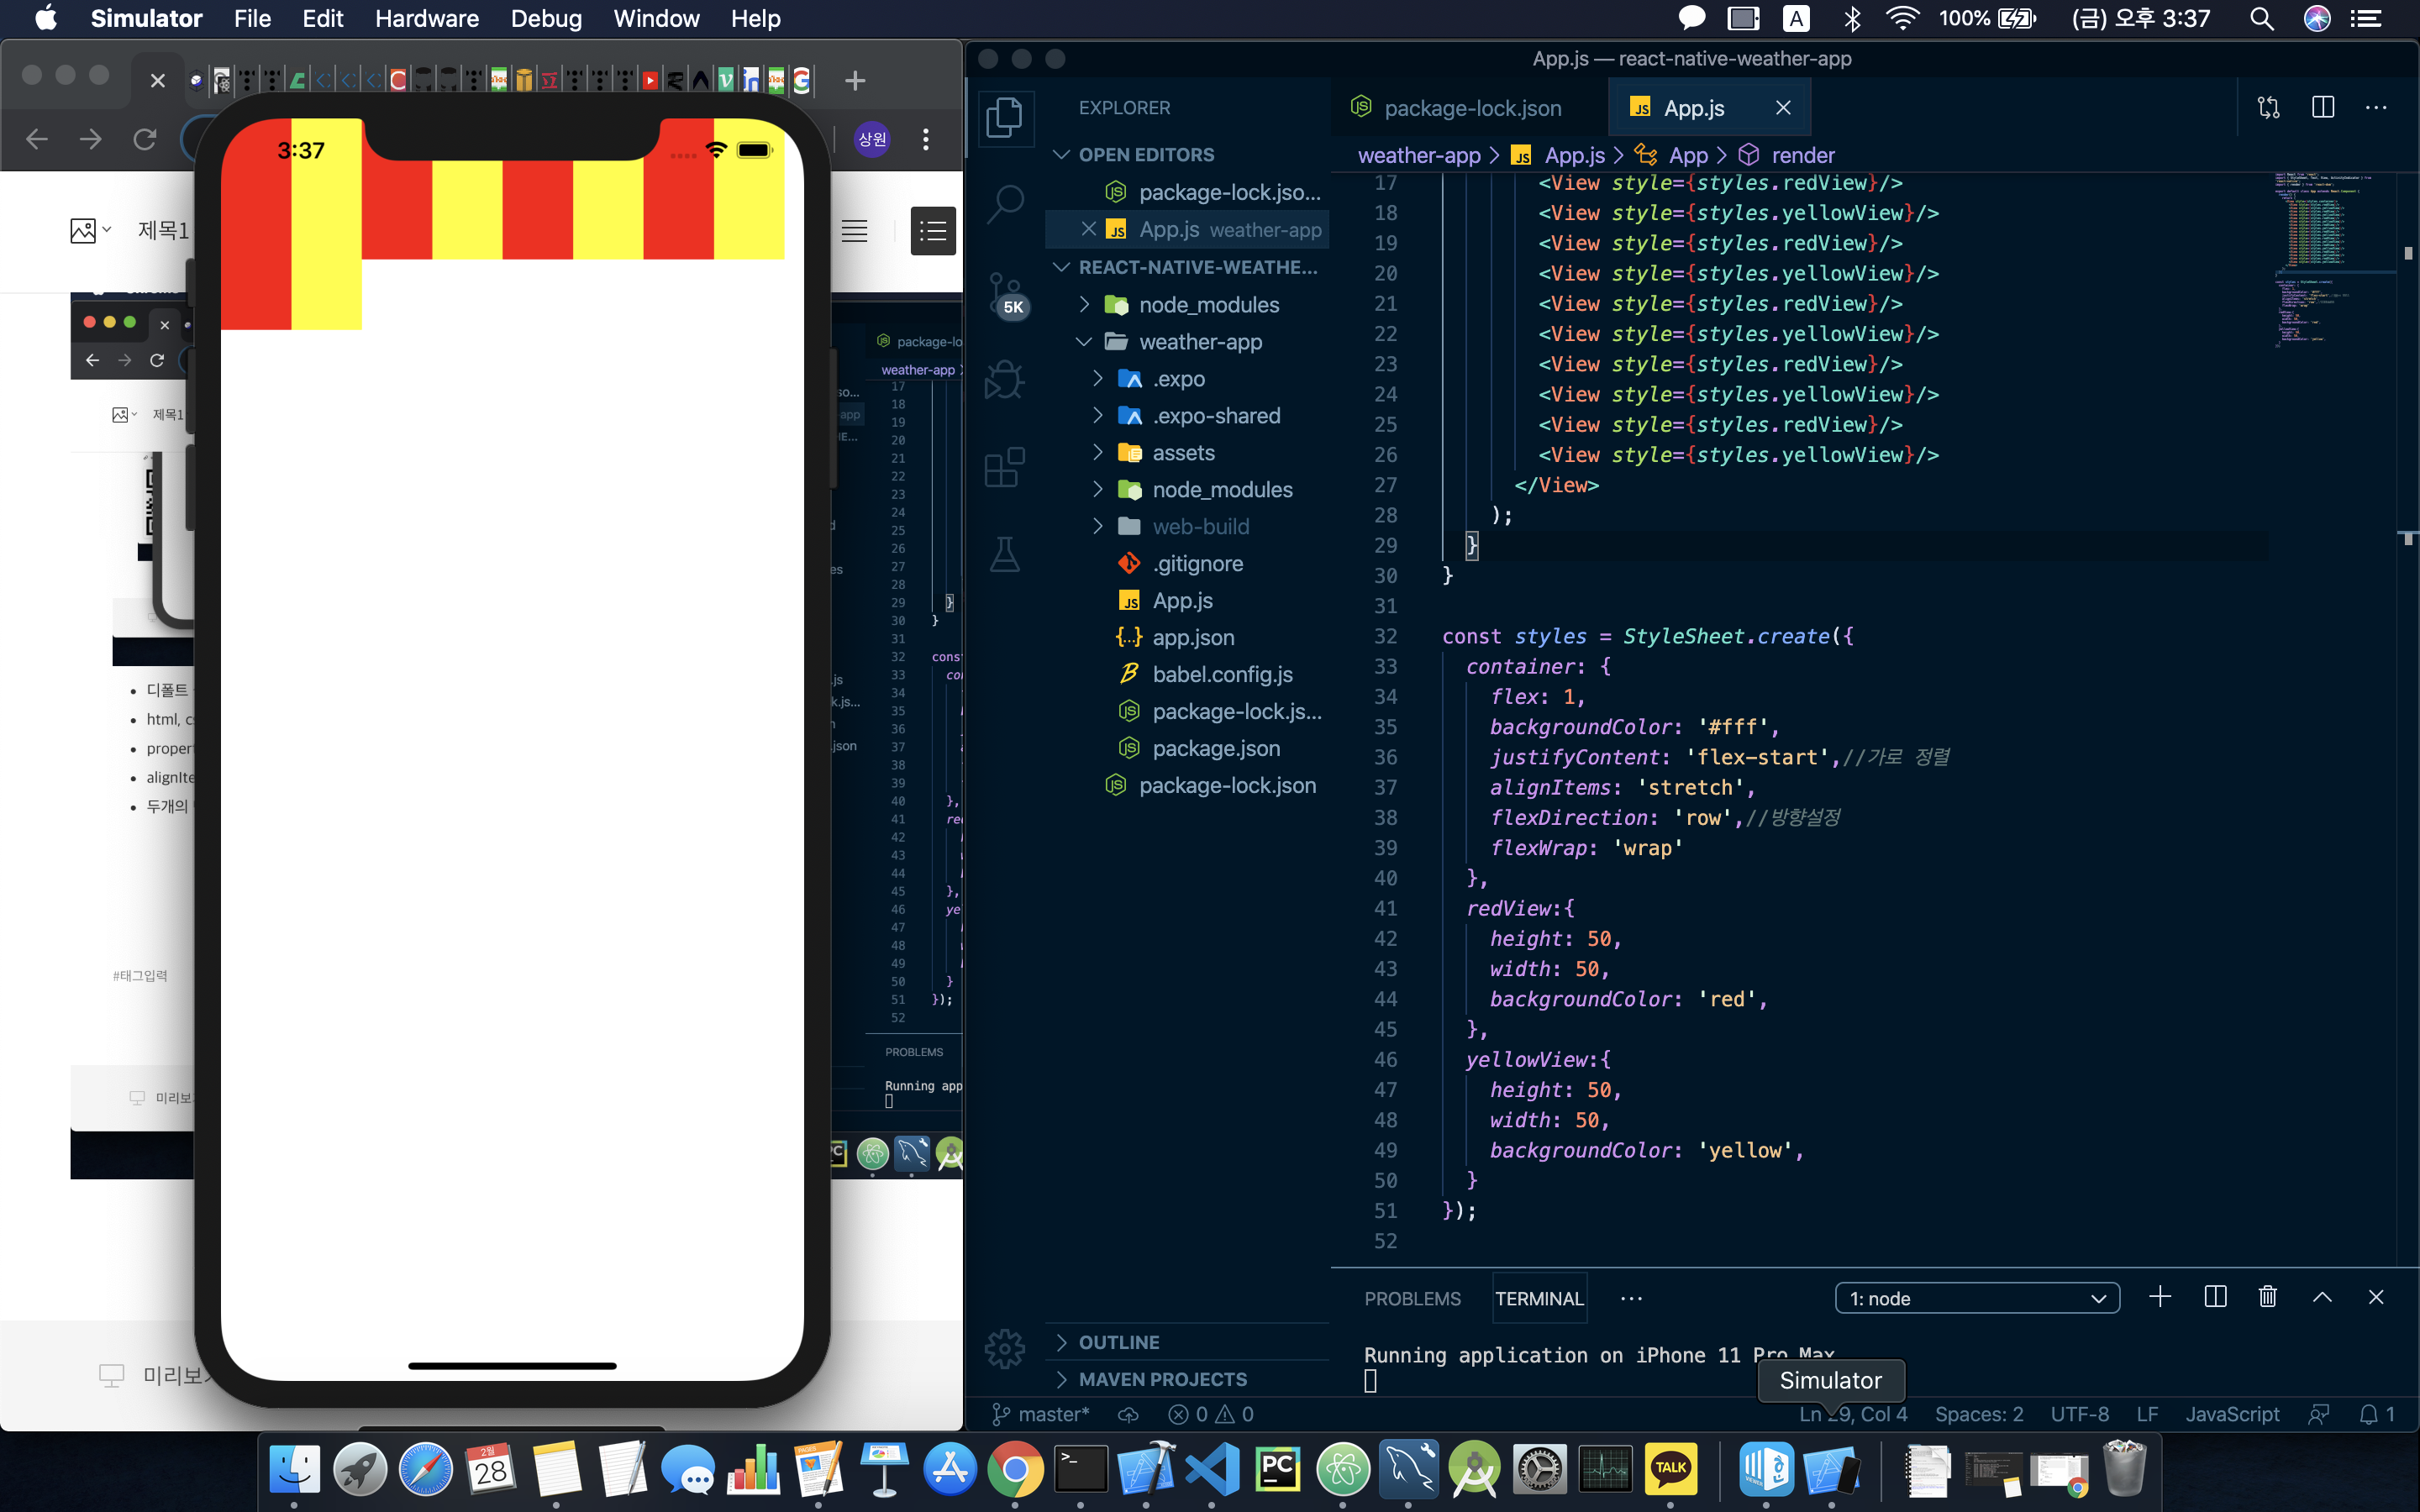Open the '1: node' terminal dropdown

pyautogui.click(x=1976, y=1298)
